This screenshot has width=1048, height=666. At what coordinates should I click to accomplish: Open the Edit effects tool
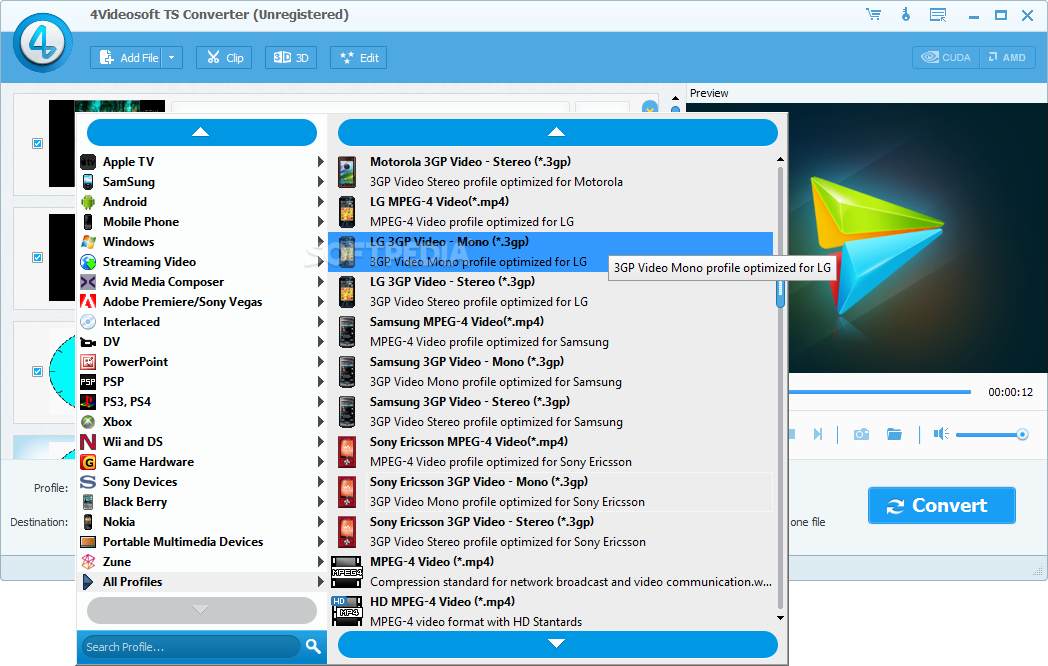(x=359, y=58)
